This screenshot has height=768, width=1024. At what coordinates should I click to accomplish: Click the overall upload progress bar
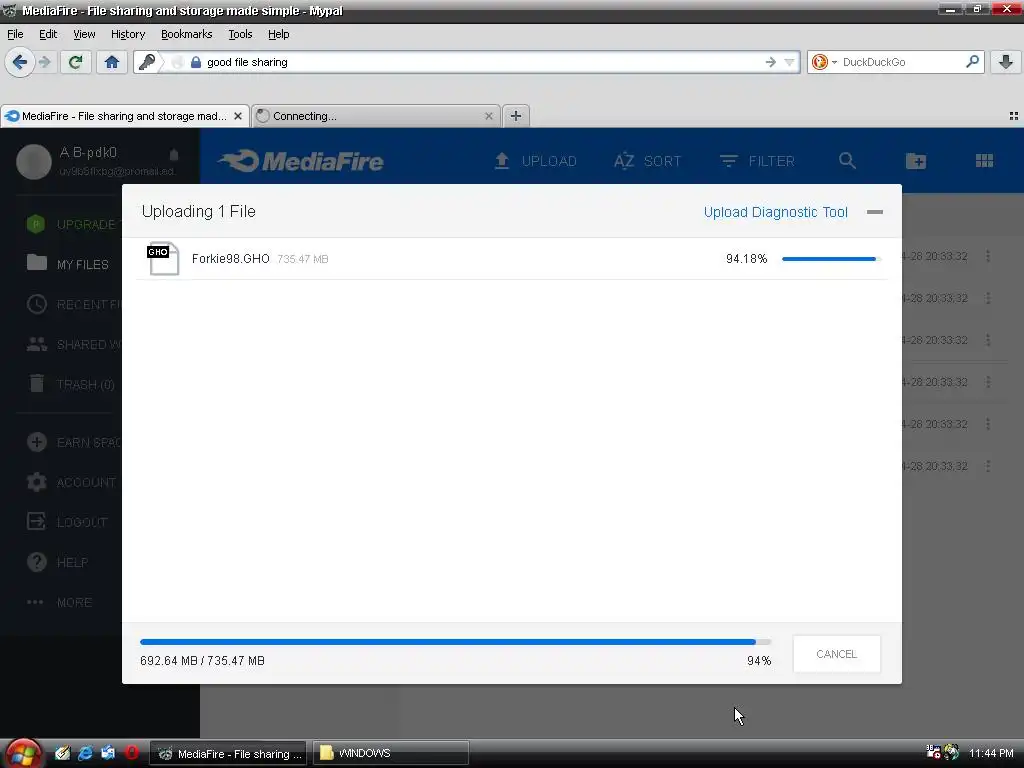click(455, 642)
